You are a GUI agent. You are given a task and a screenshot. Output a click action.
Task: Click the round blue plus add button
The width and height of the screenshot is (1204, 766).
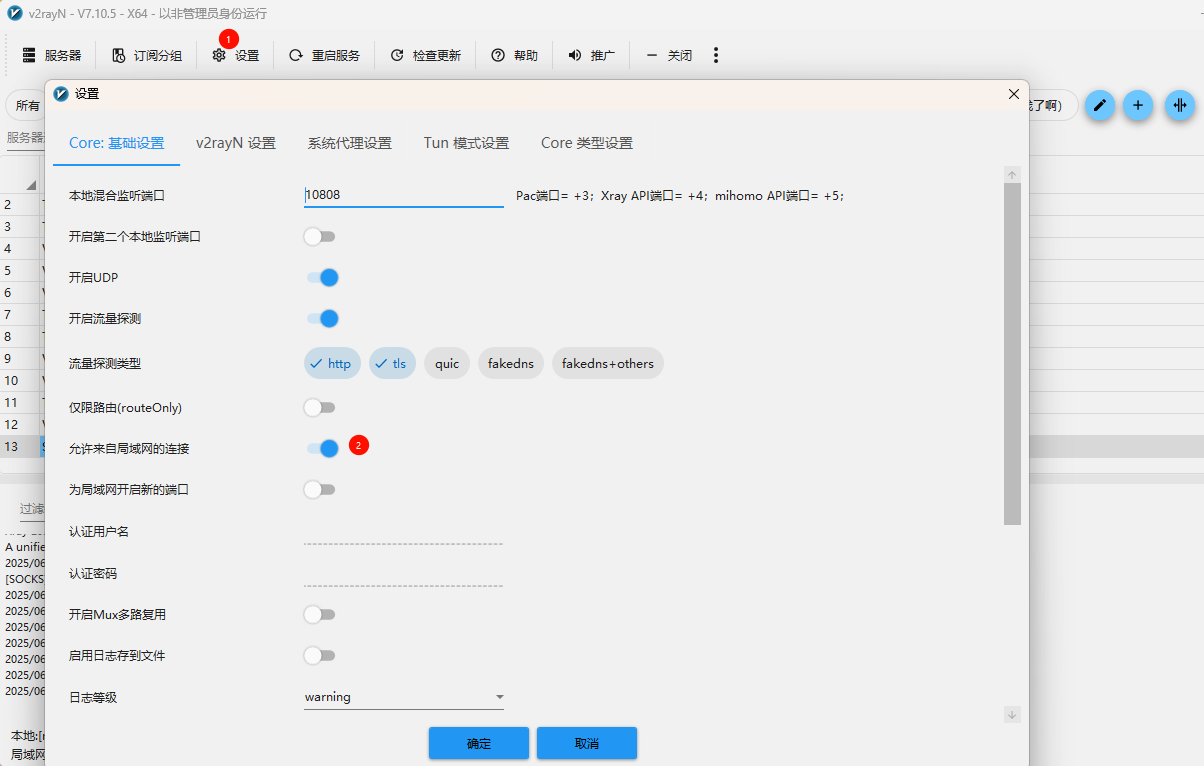[1138, 105]
